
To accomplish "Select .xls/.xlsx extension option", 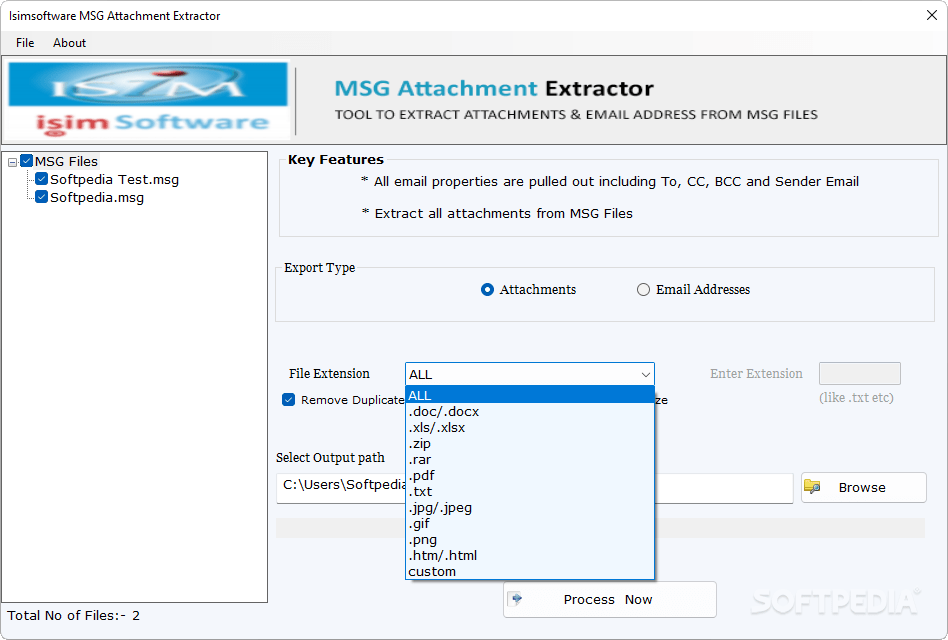I will click(x=530, y=427).
